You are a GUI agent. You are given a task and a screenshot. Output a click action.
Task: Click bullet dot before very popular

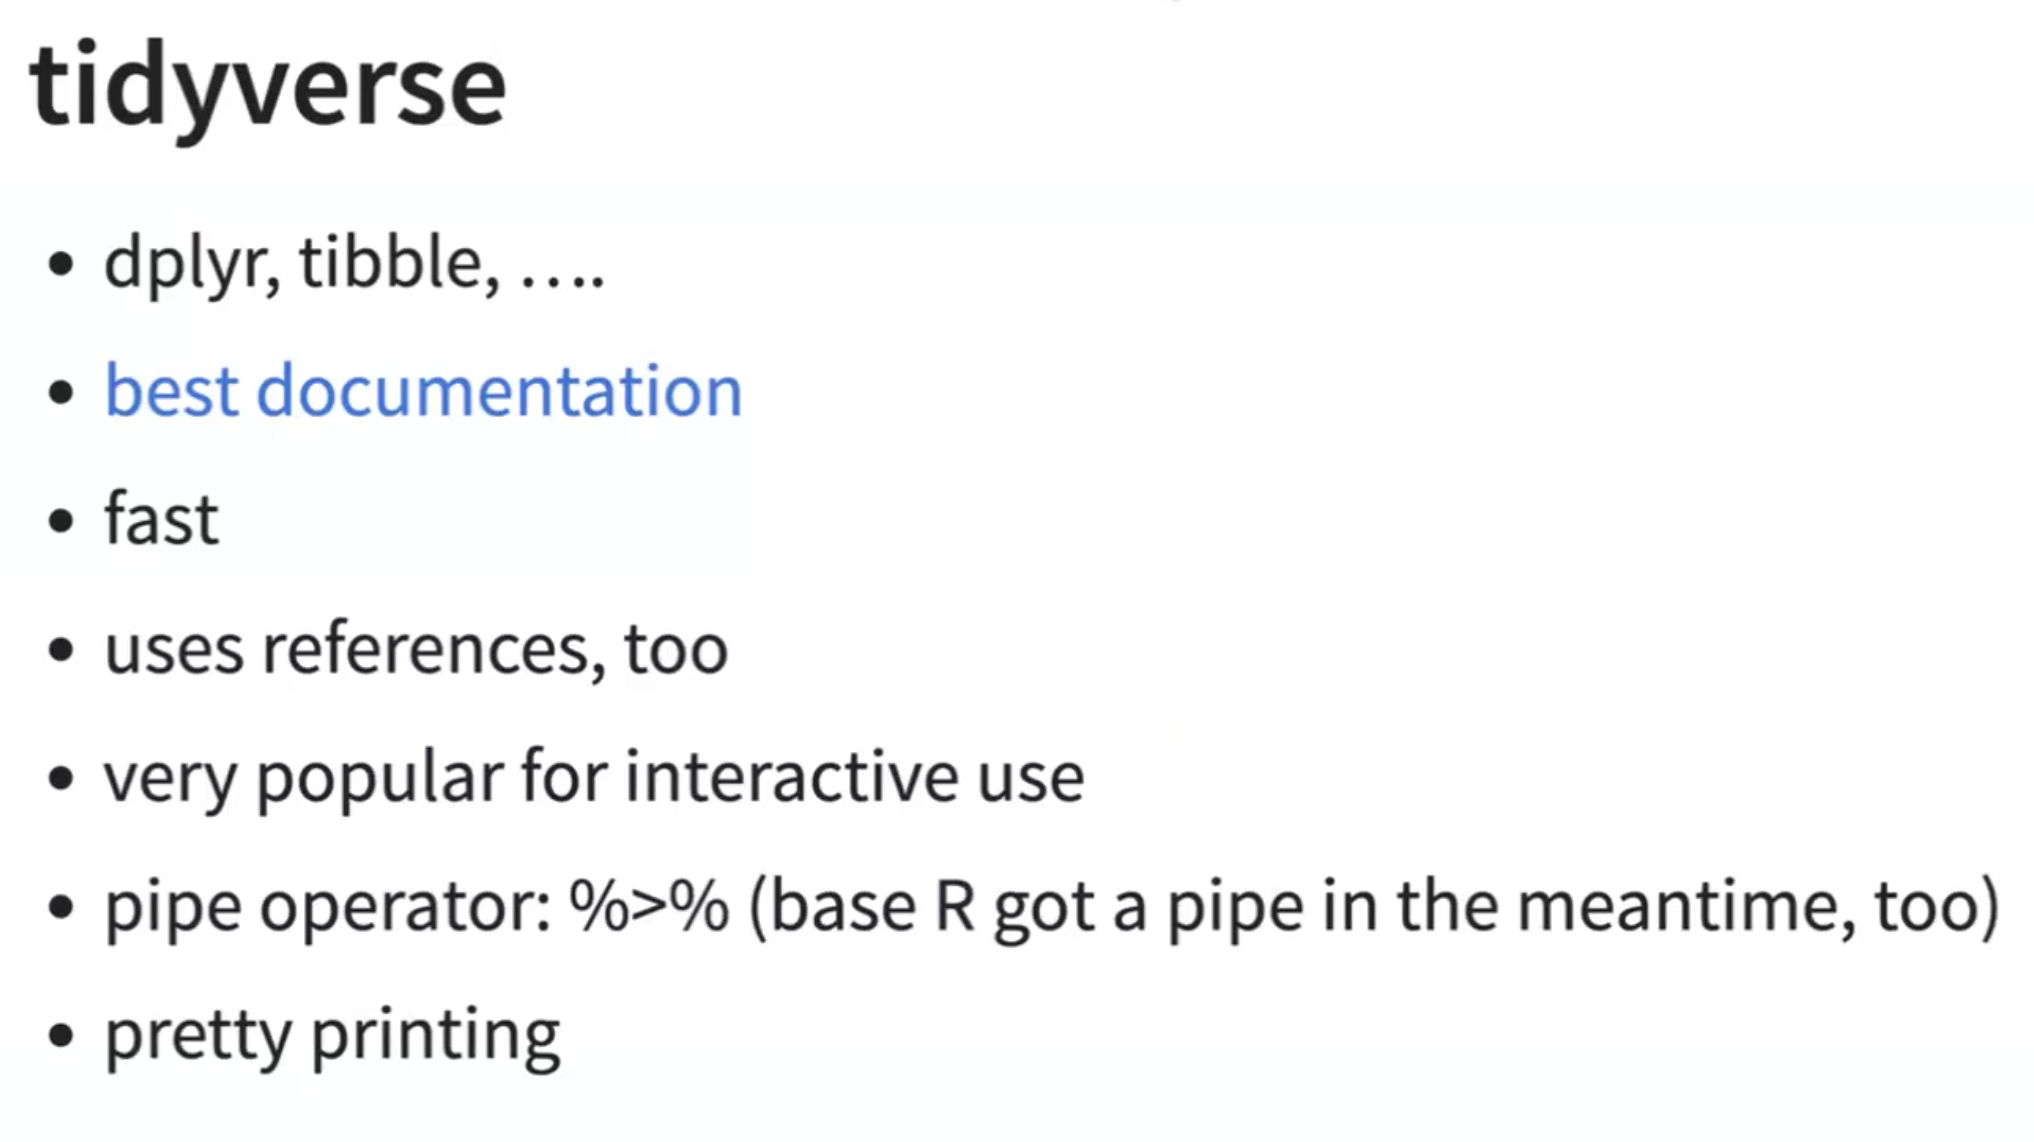(x=61, y=779)
